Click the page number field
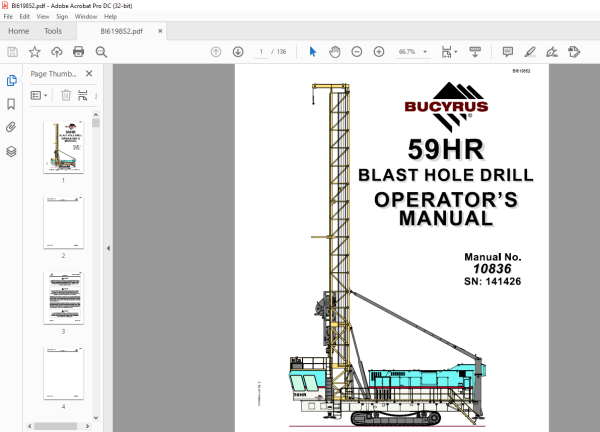The height and width of the screenshot is (432, 600). [261, 52]
